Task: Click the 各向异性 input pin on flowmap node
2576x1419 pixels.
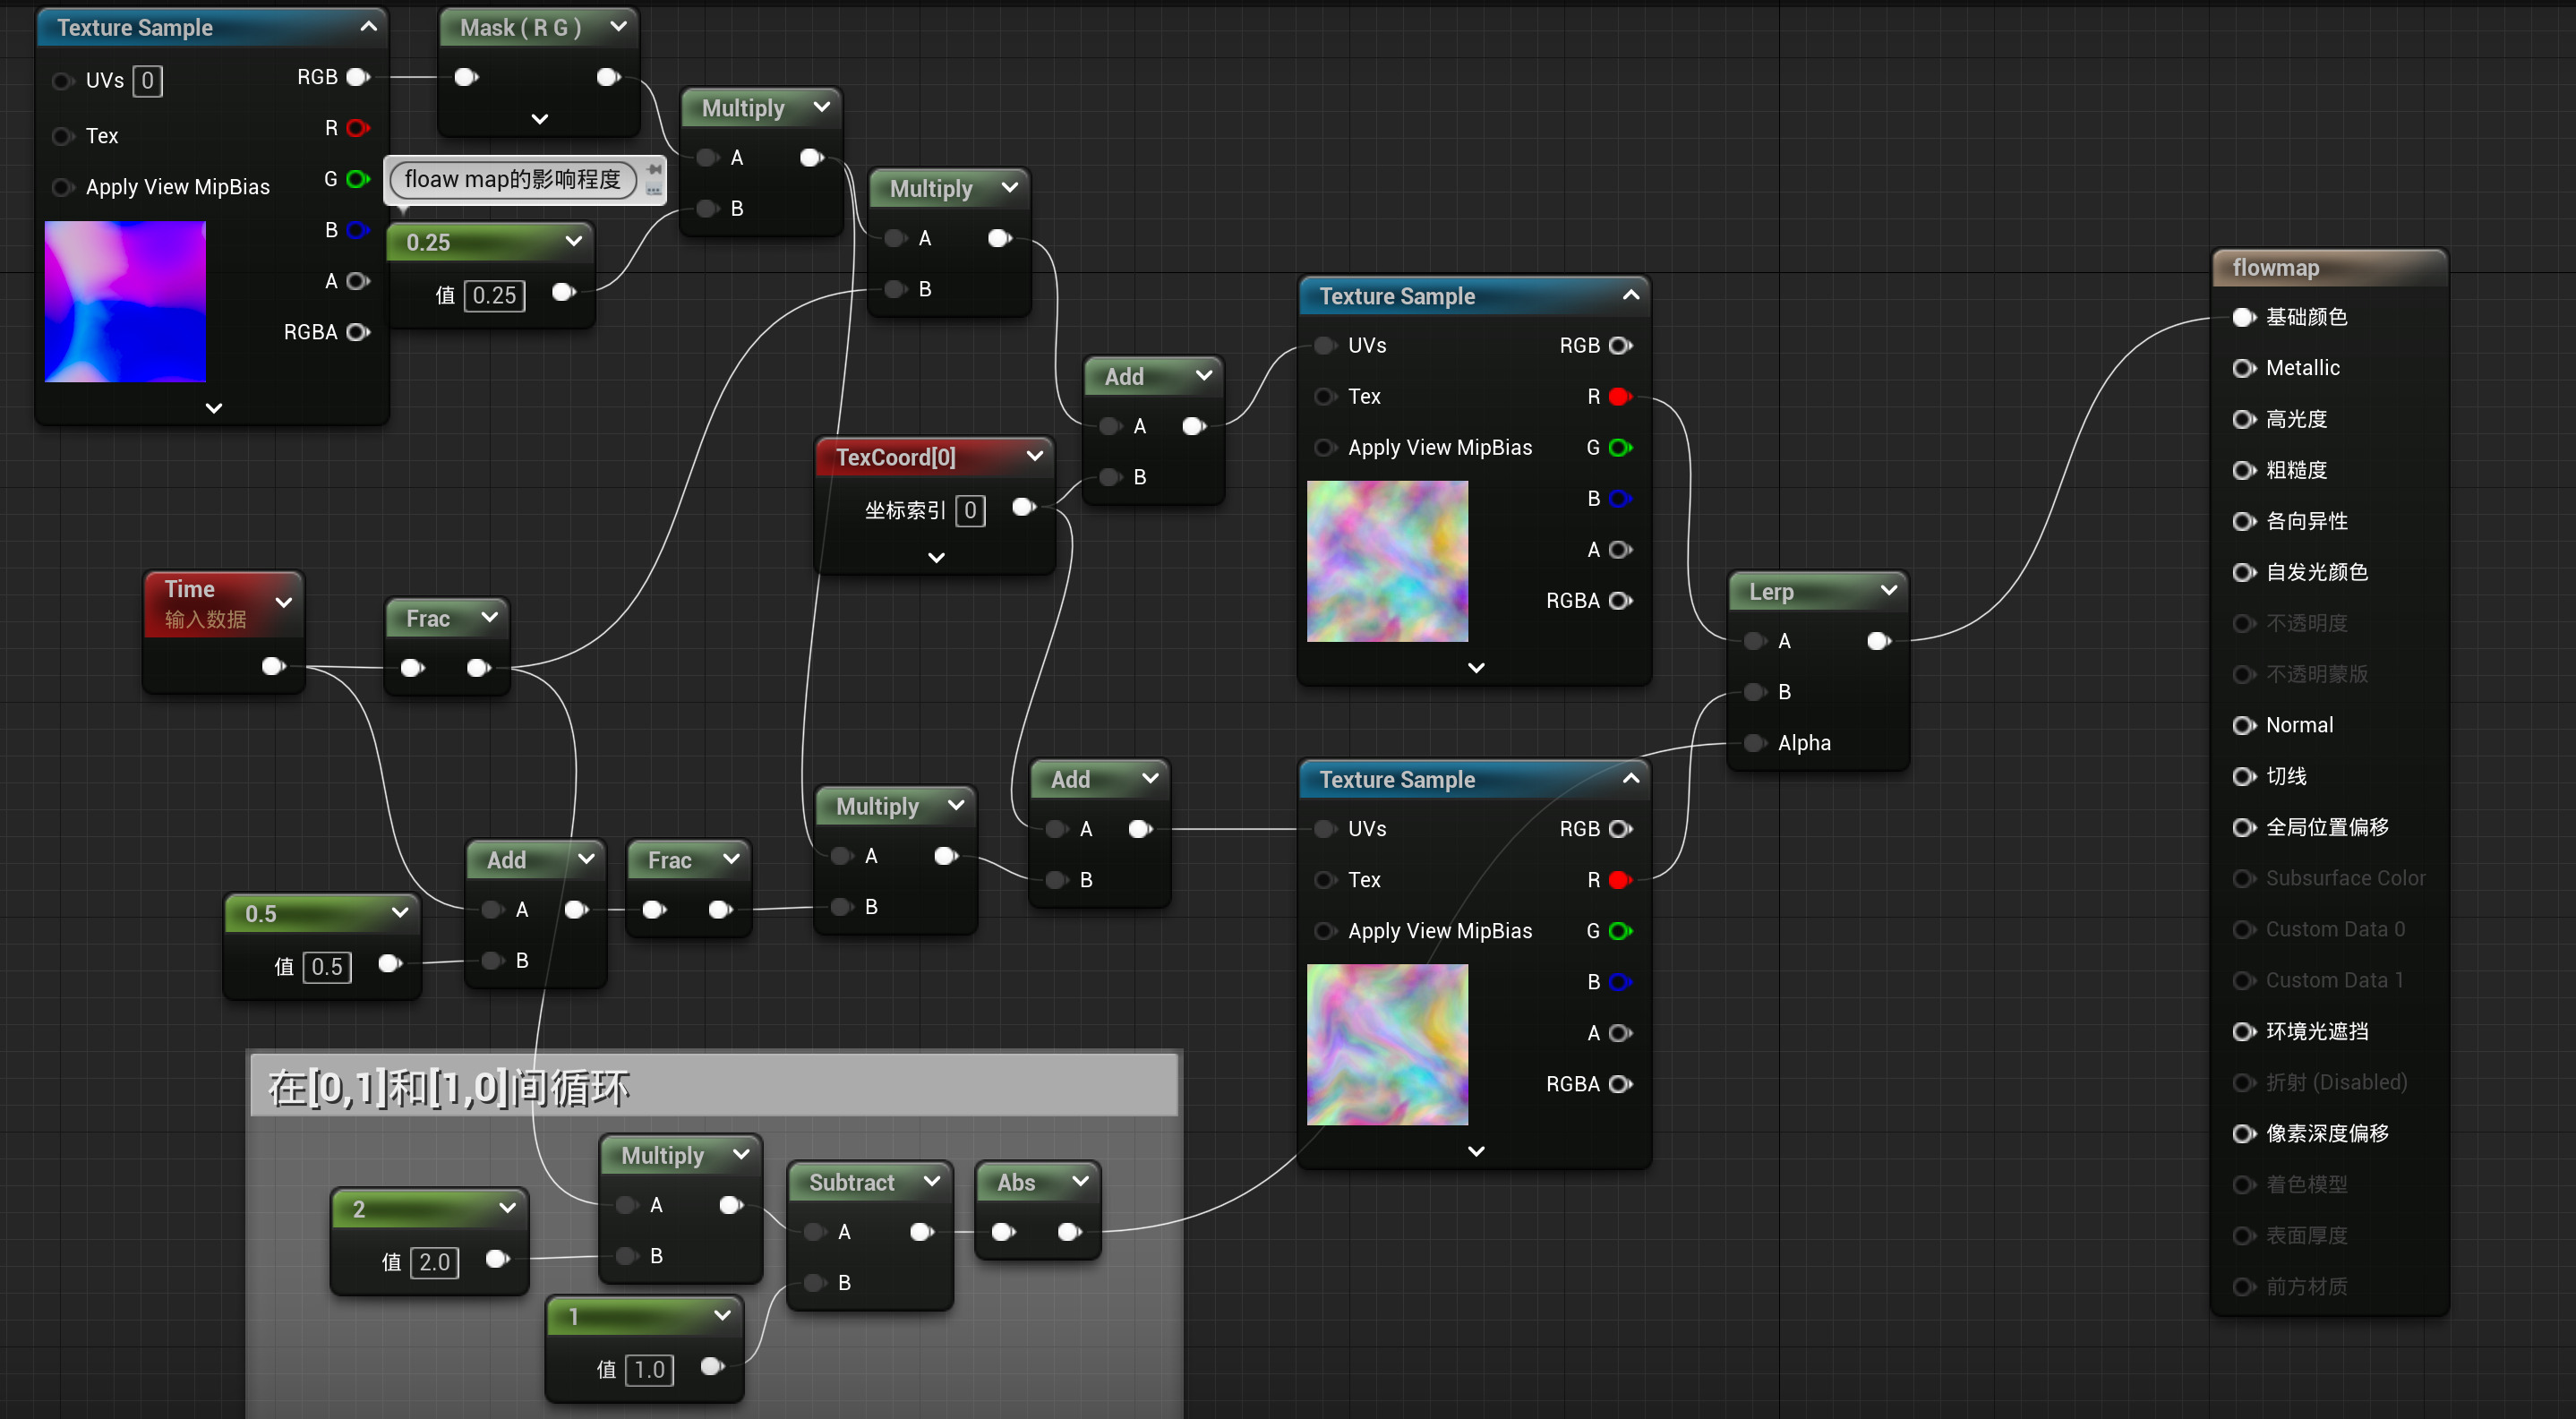Action: click(2243, 521)
